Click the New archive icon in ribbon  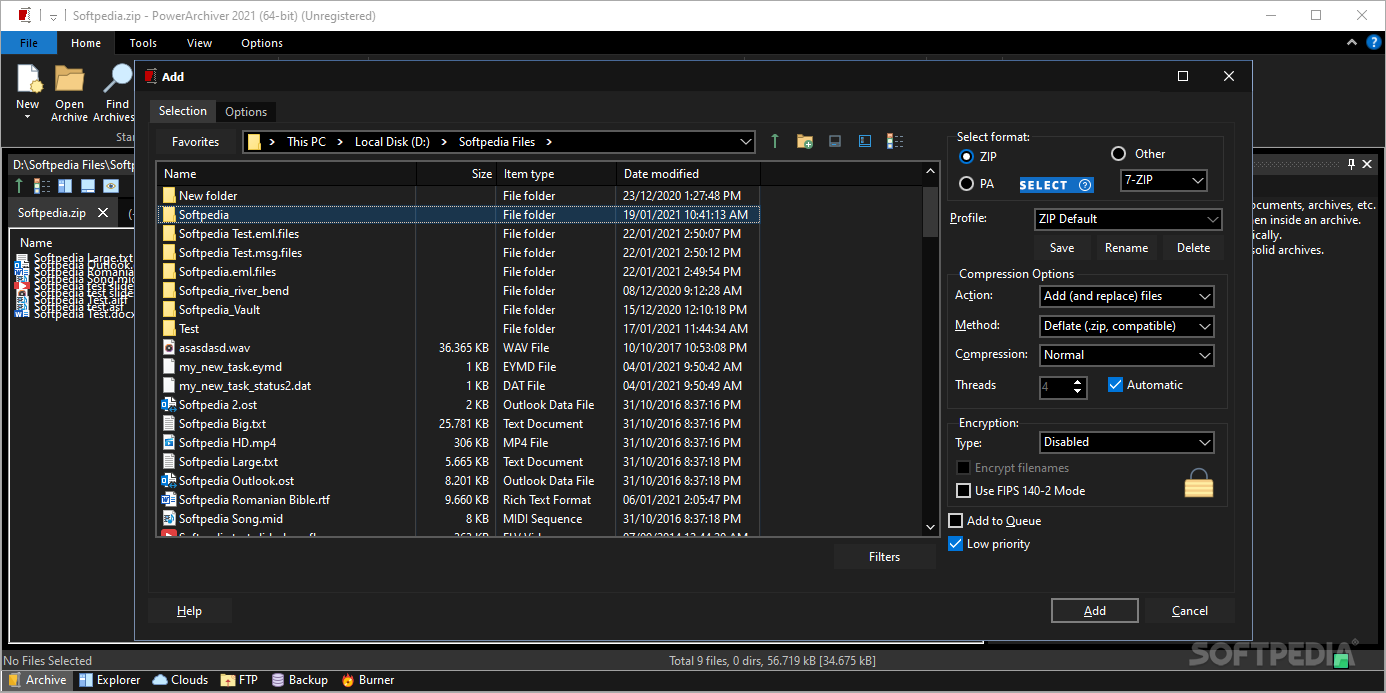28,79
